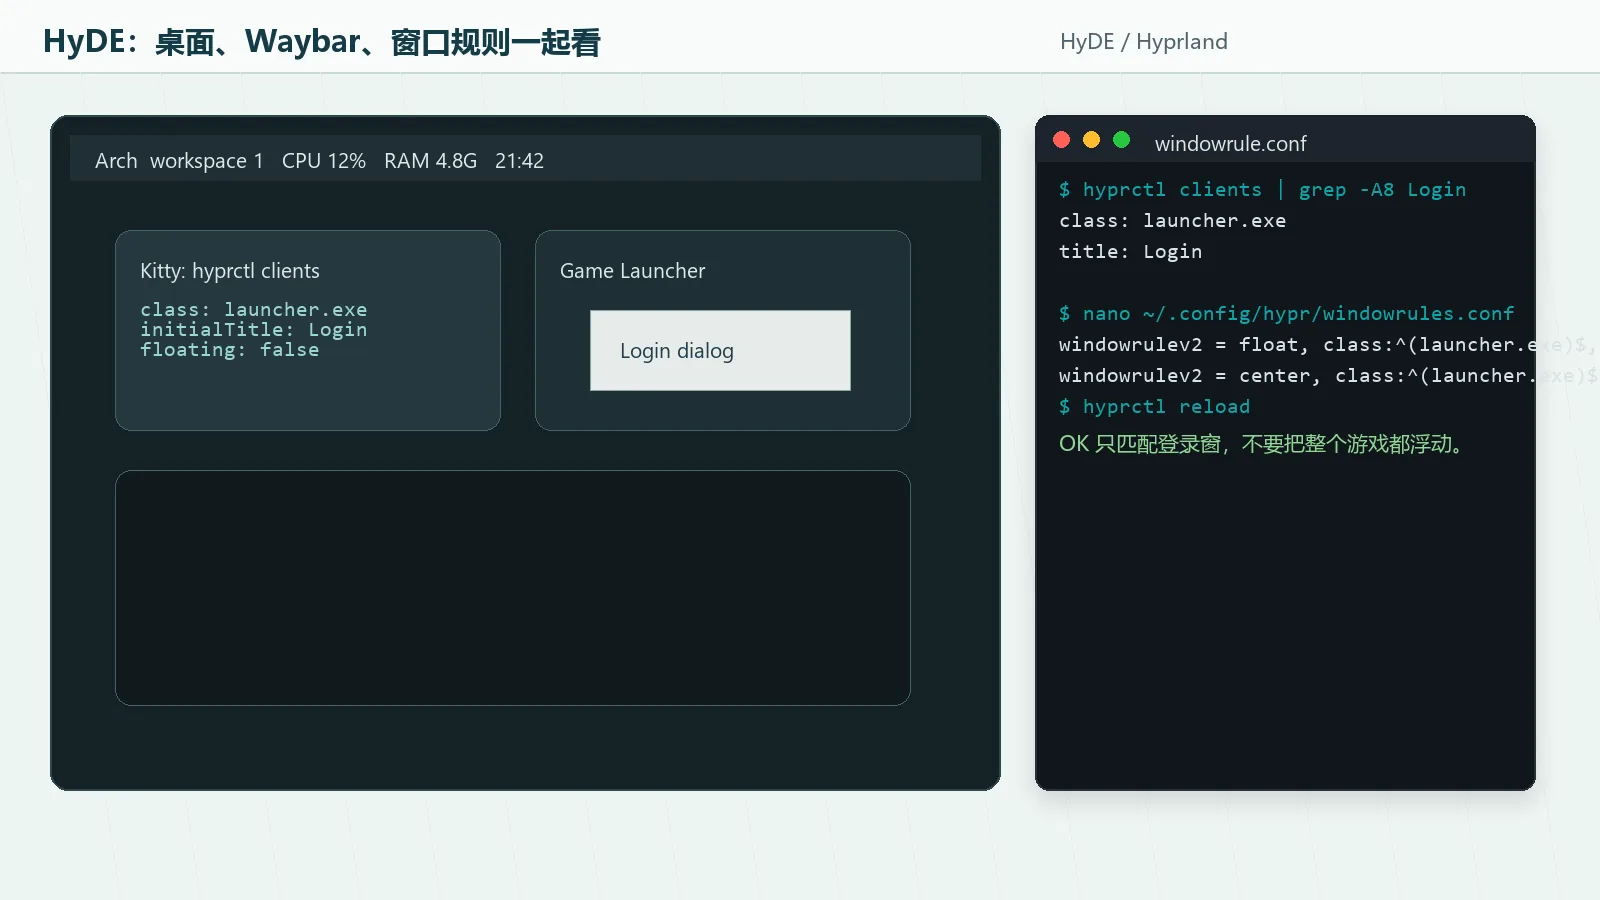The width and height of the screenshot is (1600, 900).
Task: Click the floating: false line in Kitty
Action: coord(230,350)
